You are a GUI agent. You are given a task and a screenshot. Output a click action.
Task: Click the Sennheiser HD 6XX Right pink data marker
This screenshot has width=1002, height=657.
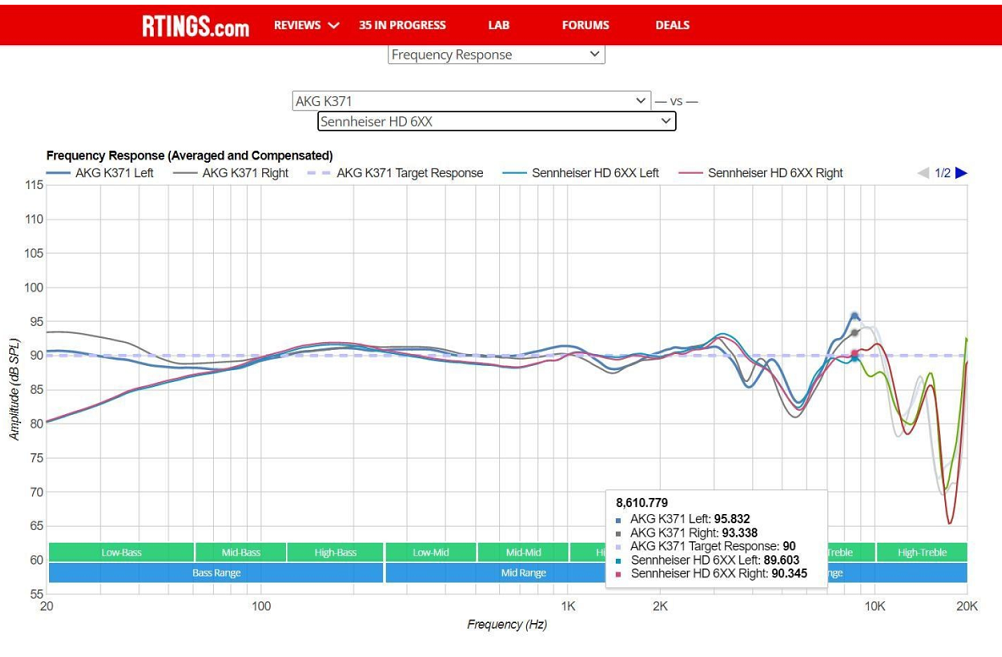(x=855, y=353)
